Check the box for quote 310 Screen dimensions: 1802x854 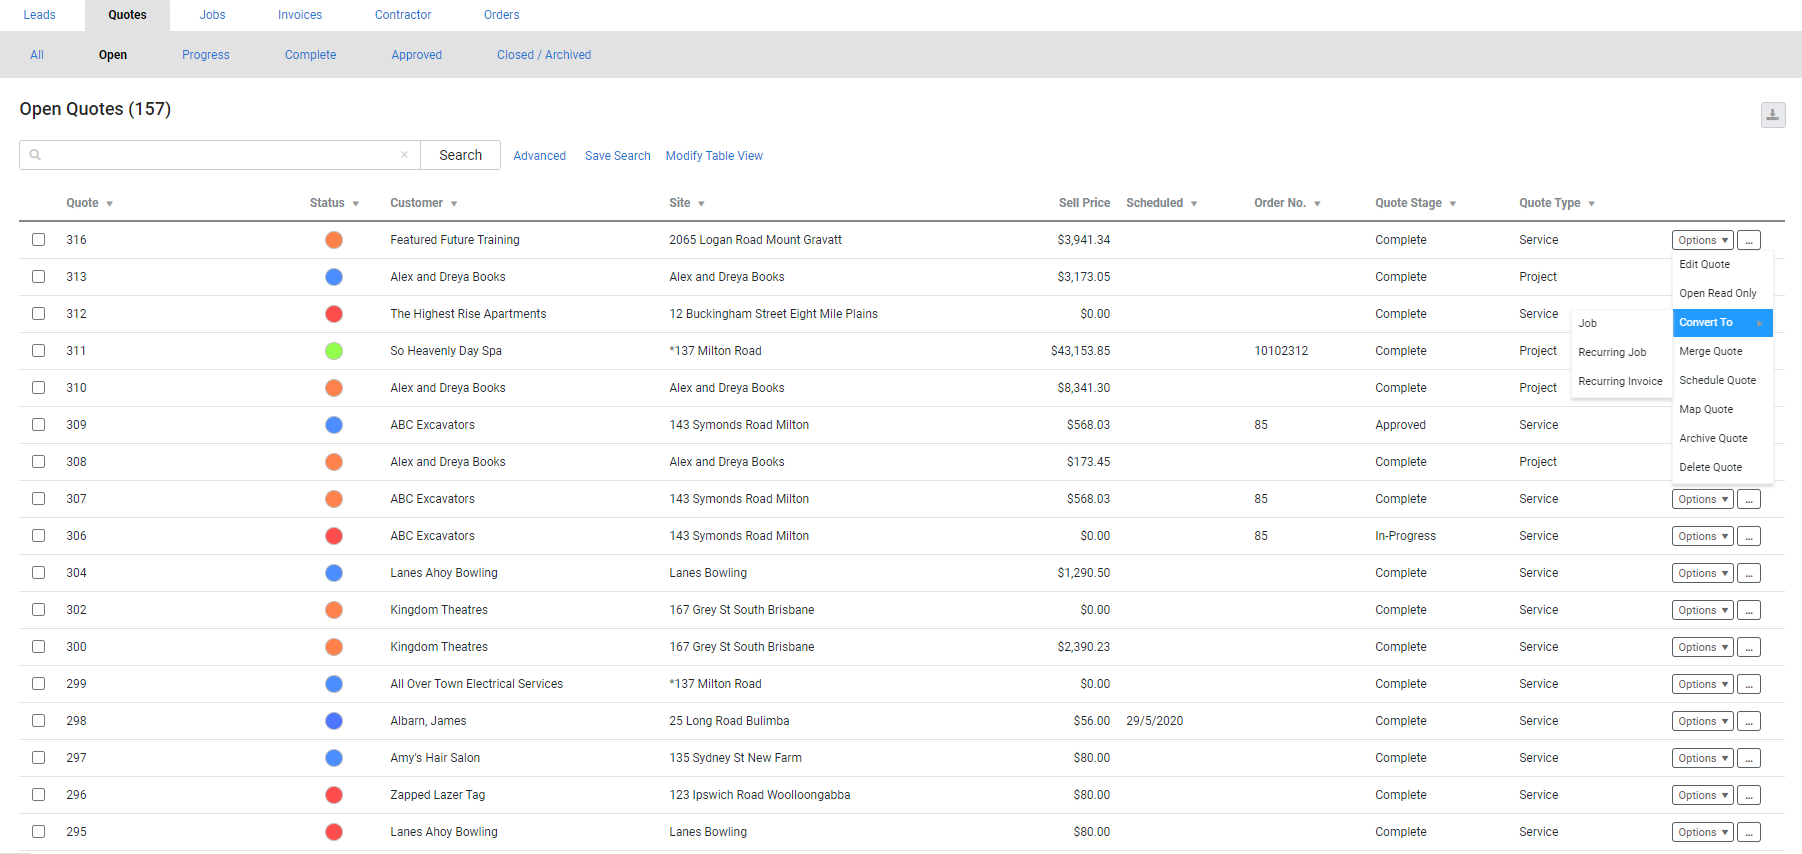tap(38, 388)
